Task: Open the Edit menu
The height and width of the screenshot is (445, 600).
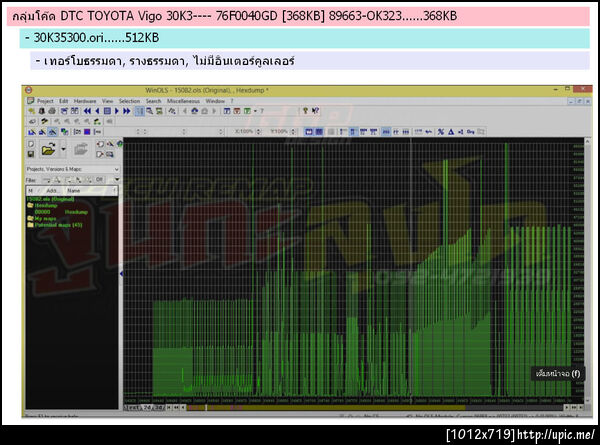Action: tap(64, 101)
